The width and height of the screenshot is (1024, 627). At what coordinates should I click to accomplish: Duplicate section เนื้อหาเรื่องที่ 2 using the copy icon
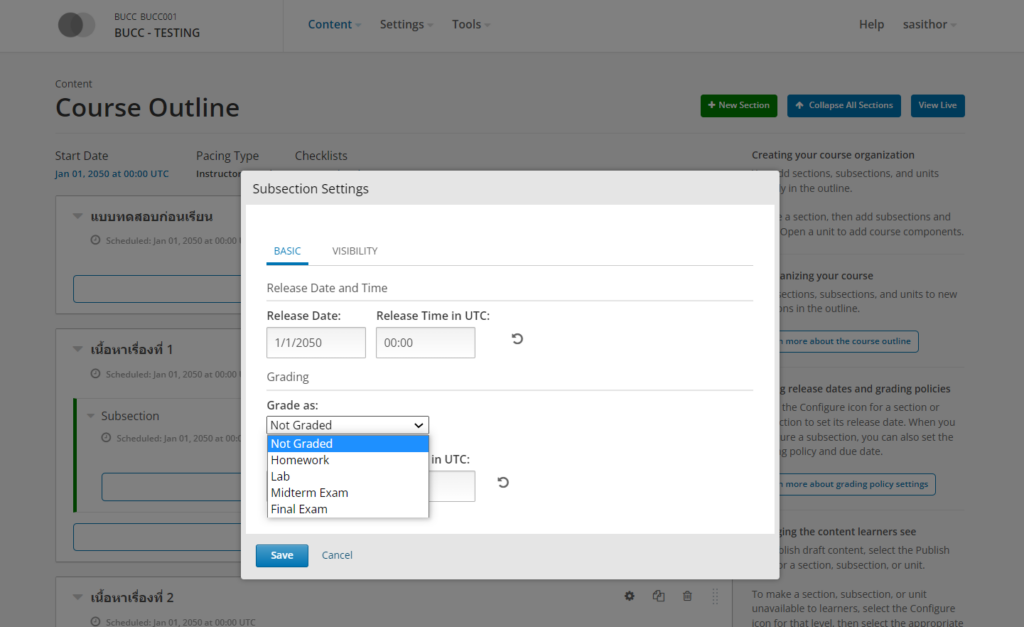pyautogui.click(x=658, y=596)
